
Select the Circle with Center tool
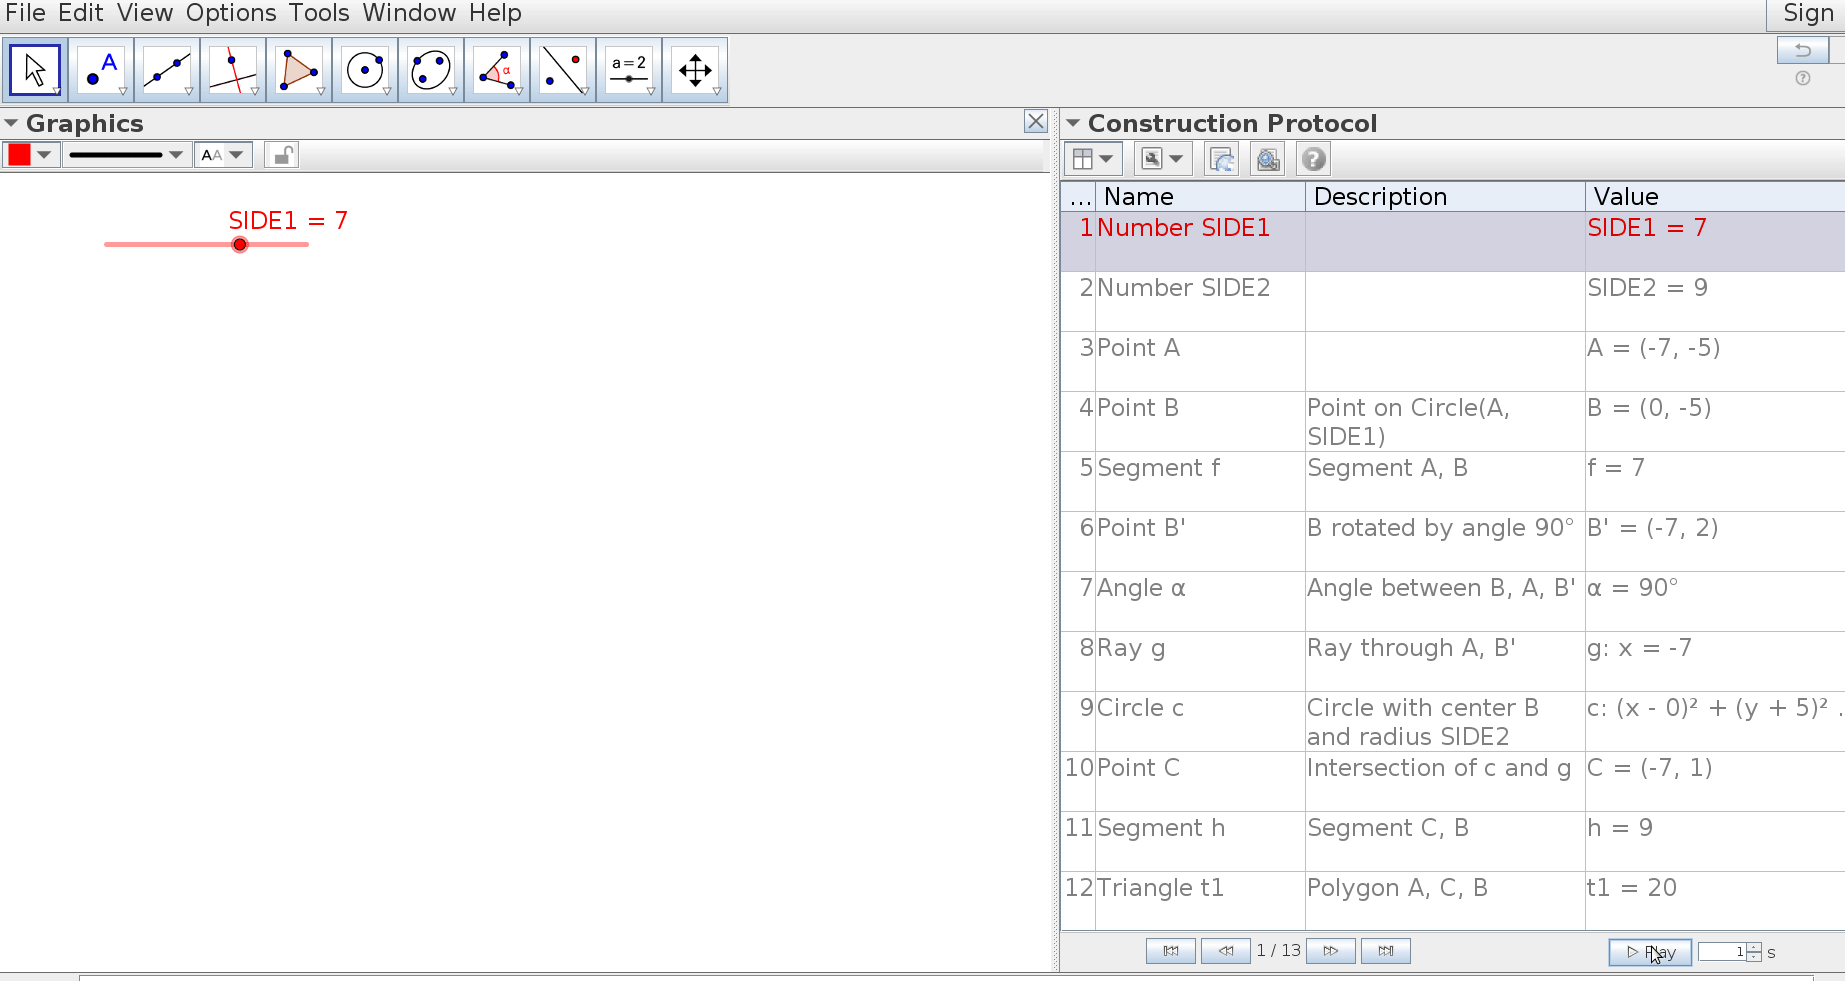click(x=365, y=70)
